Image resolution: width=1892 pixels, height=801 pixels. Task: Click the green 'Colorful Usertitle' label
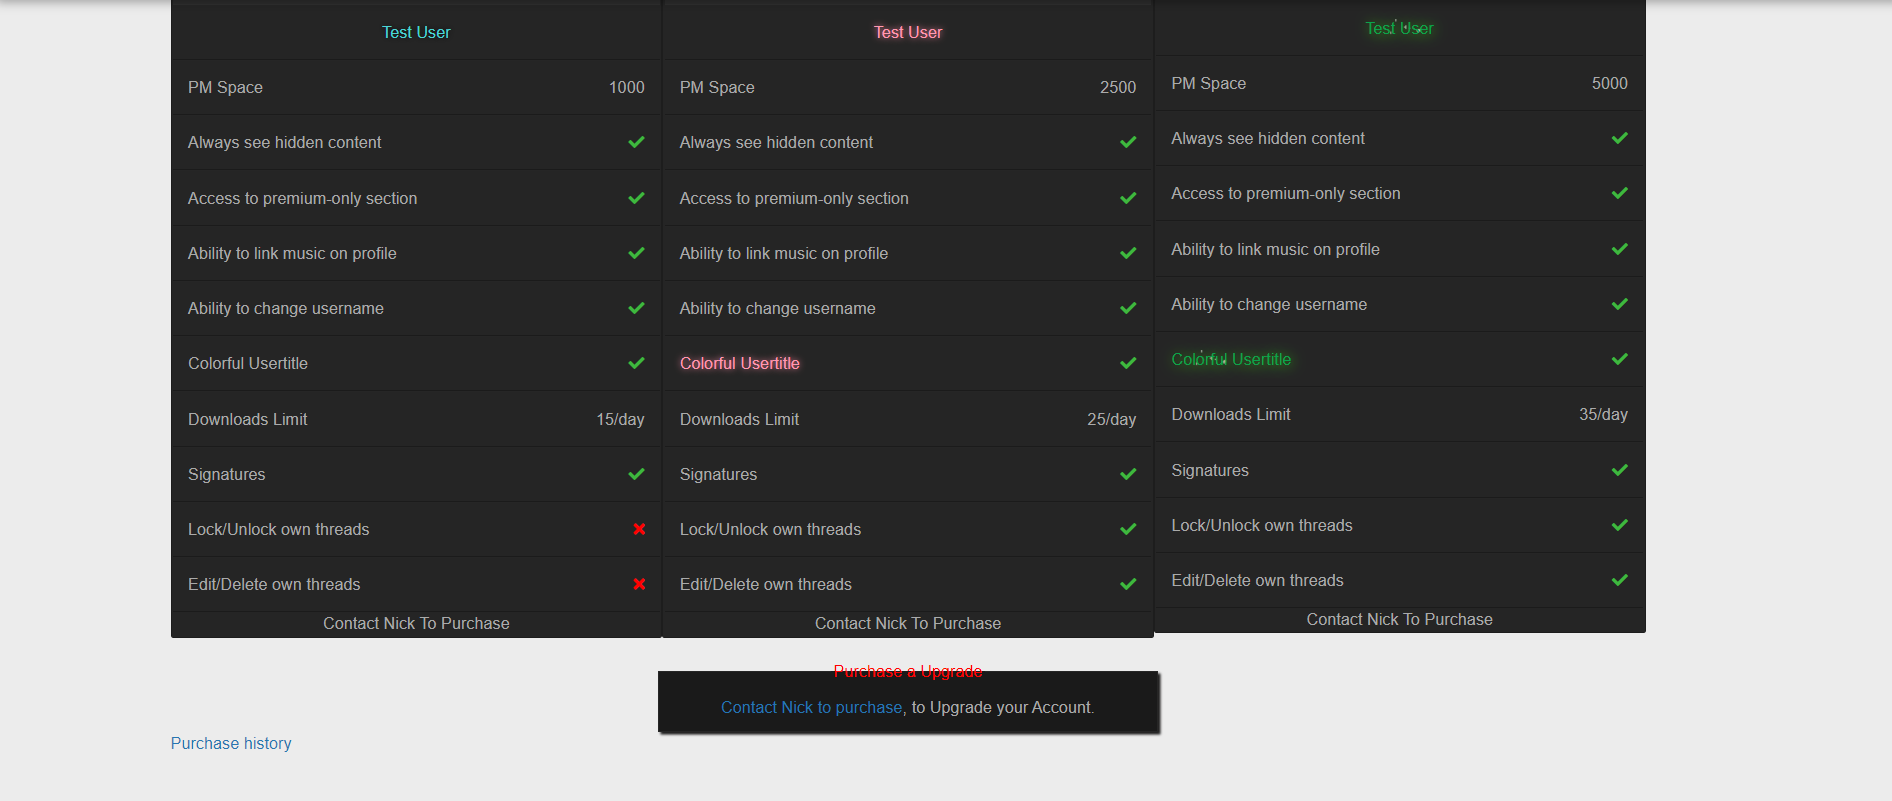click(x=1231, y=359)
